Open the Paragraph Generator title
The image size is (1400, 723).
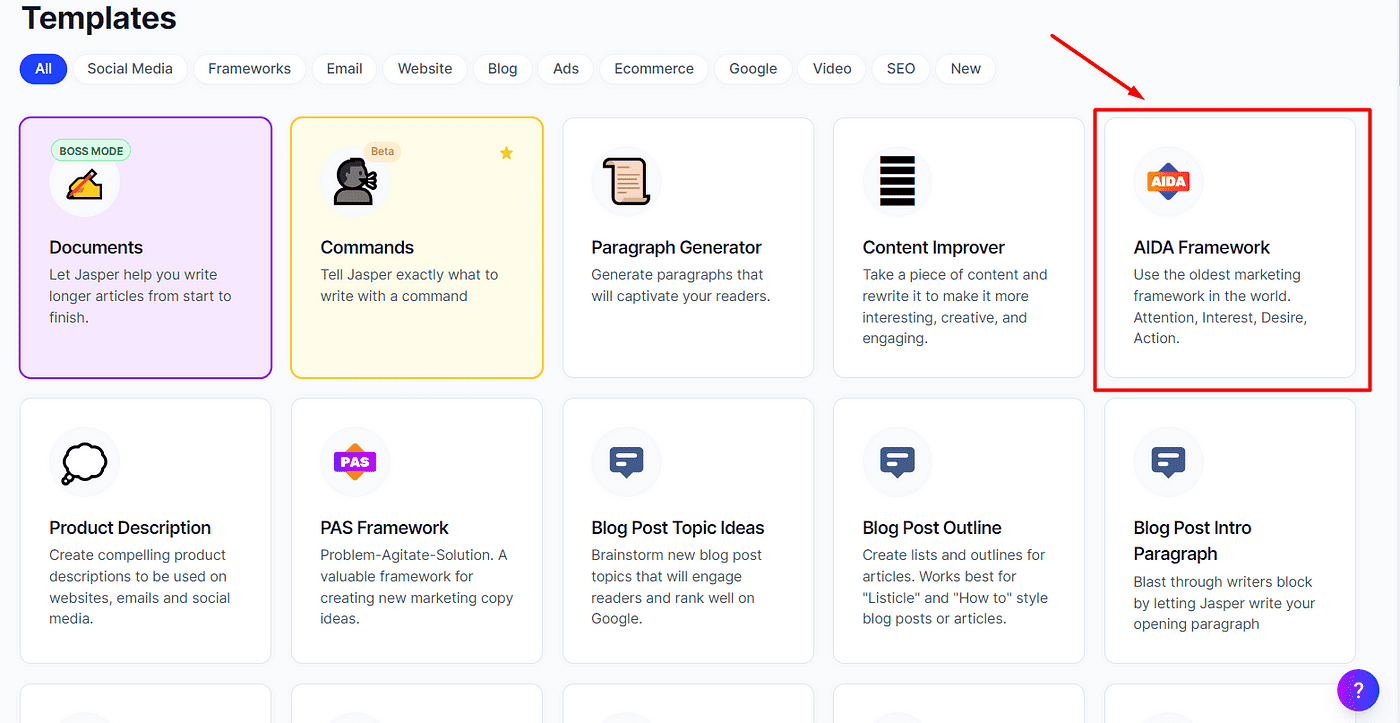click(676, 248)
